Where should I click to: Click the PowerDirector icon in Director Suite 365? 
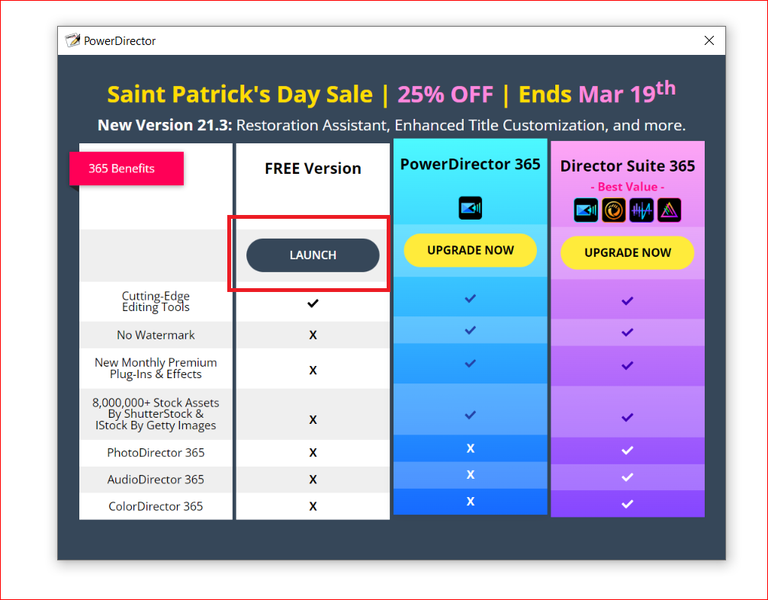pyautogui.click(x=586, y=210)
